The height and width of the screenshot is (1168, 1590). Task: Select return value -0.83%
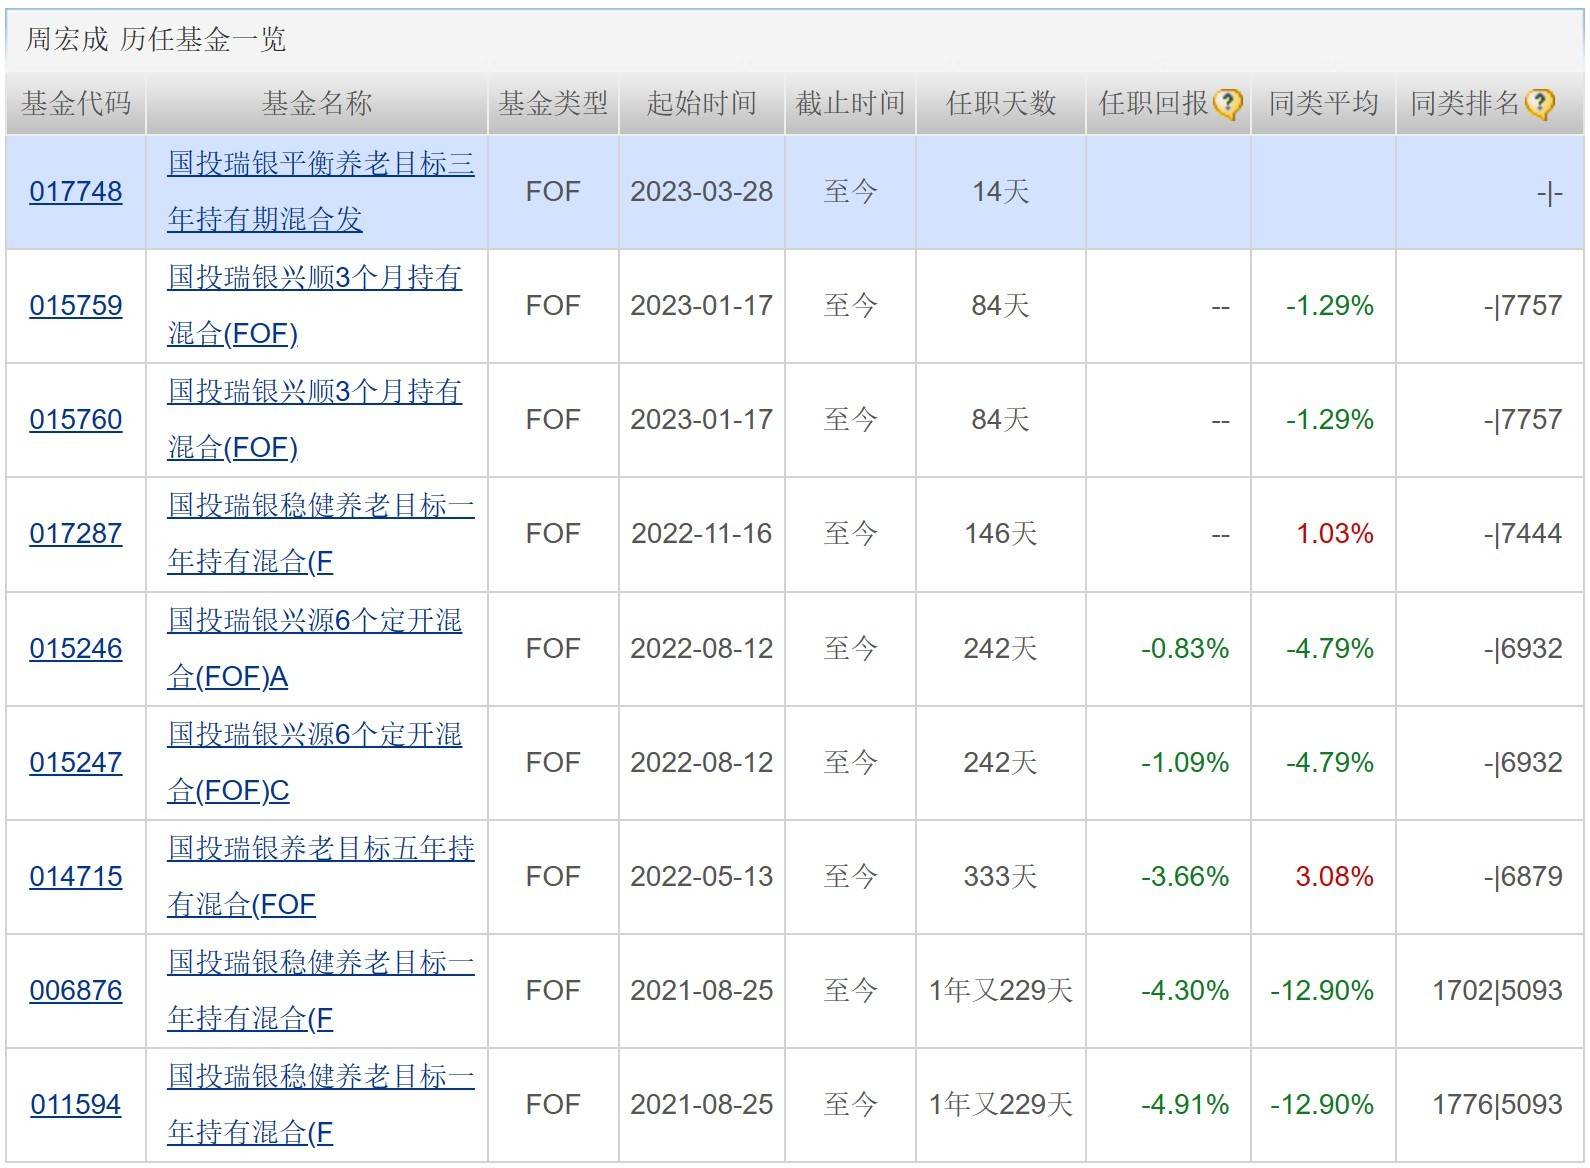pyautogui.click(x=1185, y=649)
